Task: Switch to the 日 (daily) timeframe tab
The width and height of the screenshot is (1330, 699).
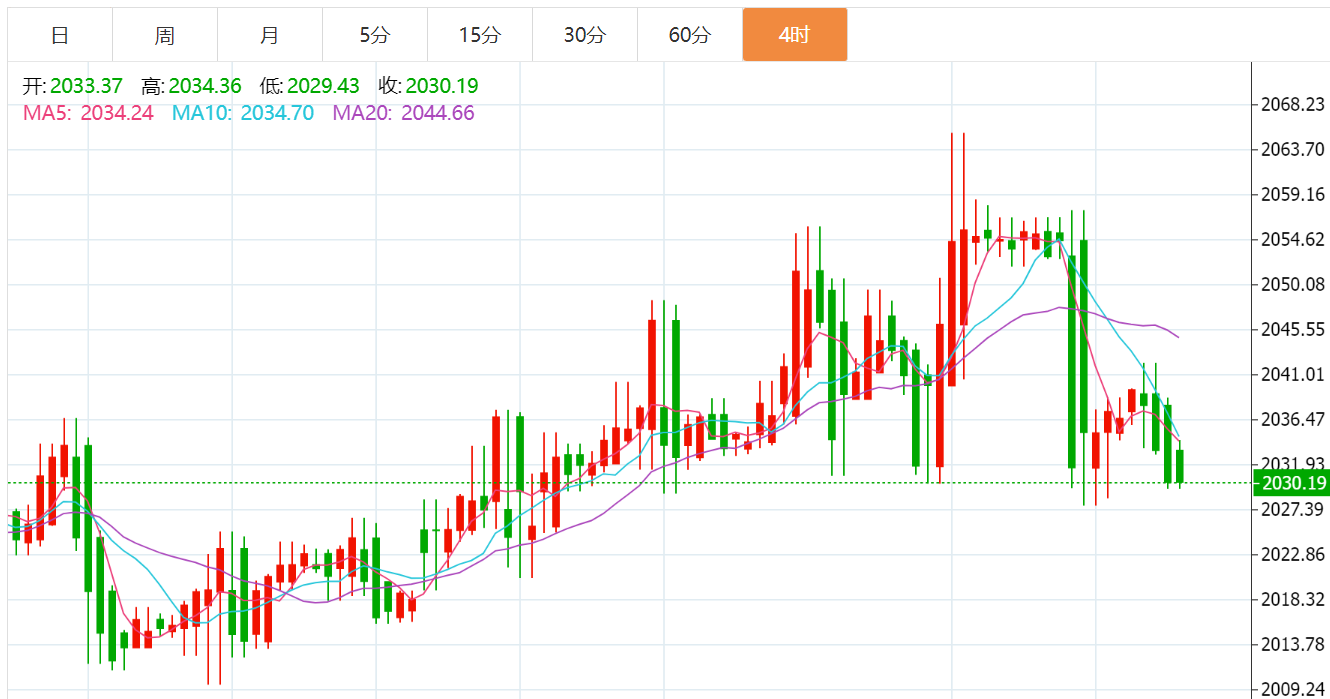Action: [60, 35]
